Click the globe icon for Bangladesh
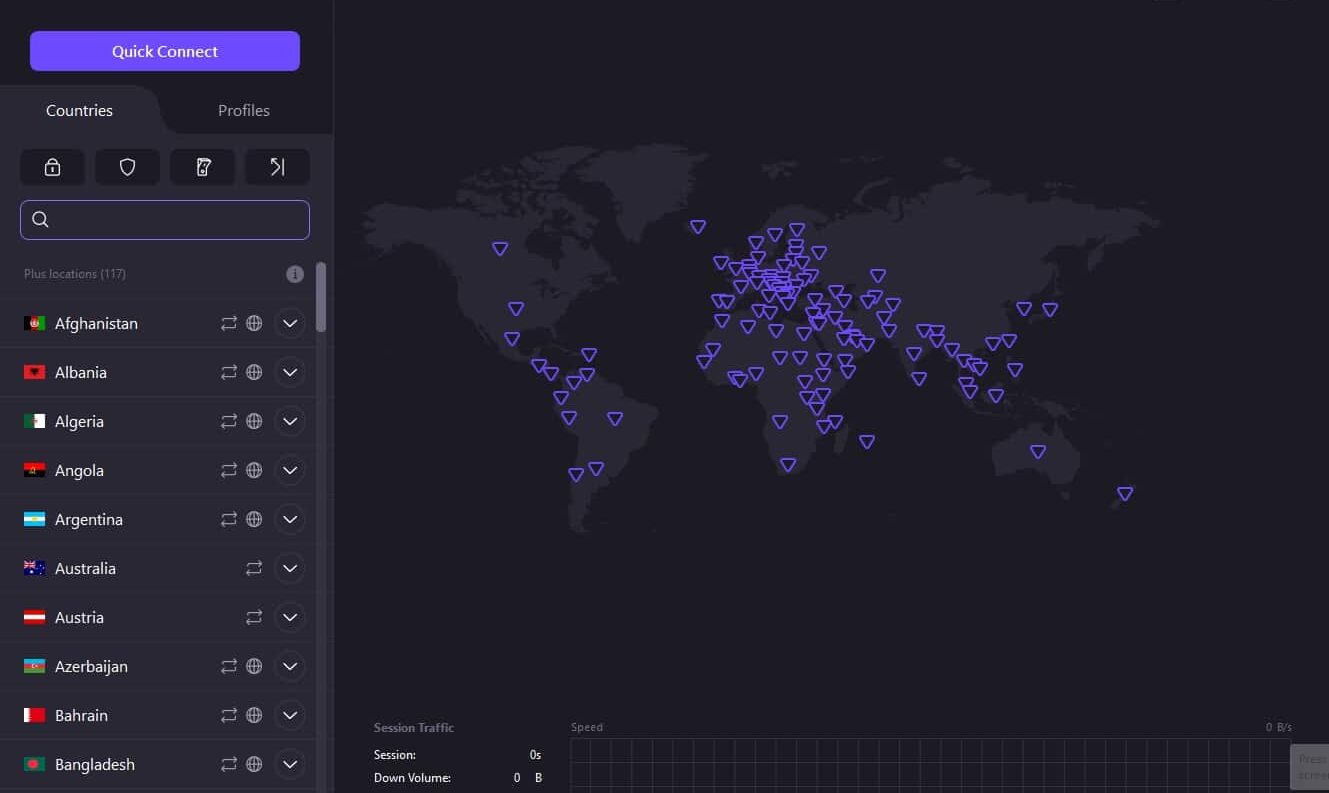Viewport: 1329px width, 793px height. (x=254, y=764)
